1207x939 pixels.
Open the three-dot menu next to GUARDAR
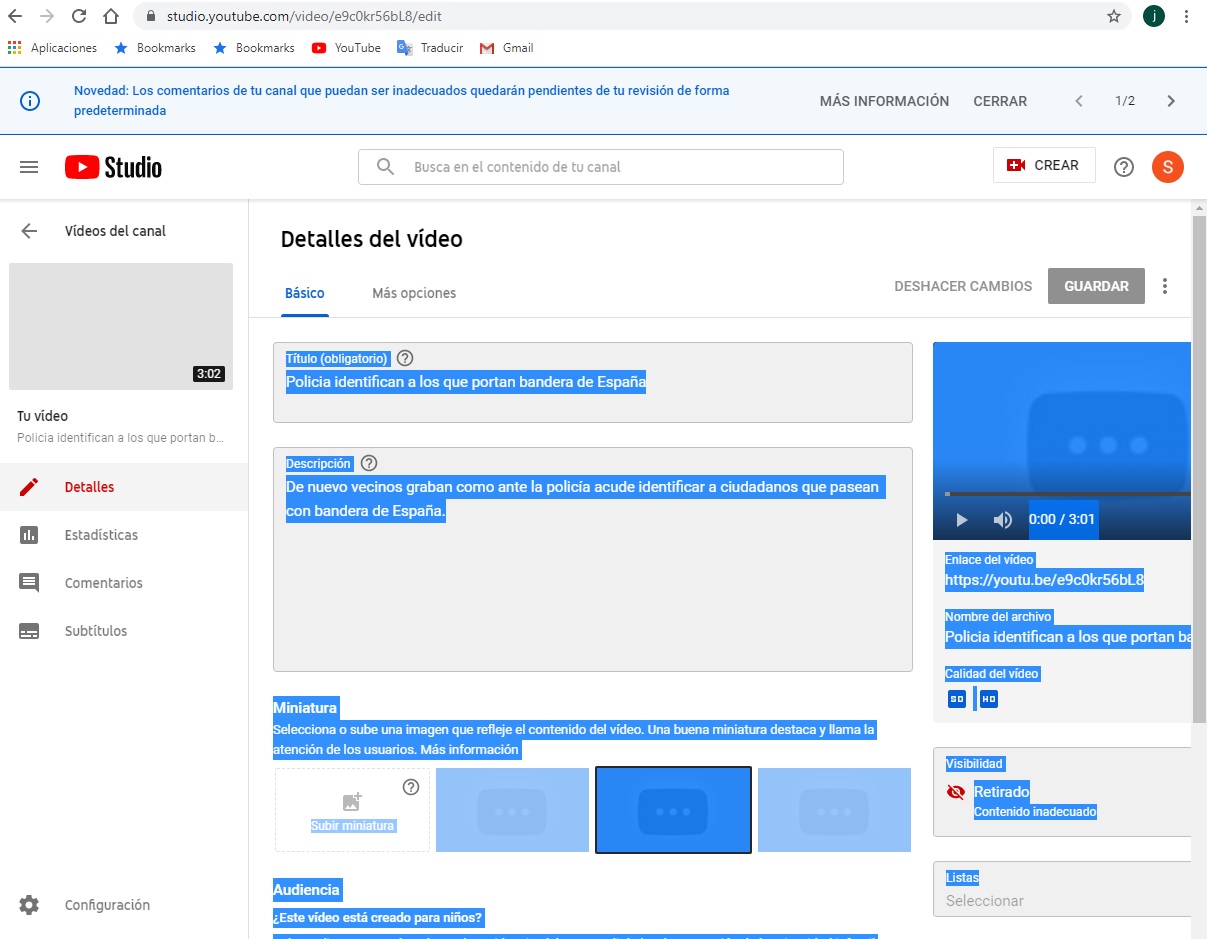[x=1164, y=286]
